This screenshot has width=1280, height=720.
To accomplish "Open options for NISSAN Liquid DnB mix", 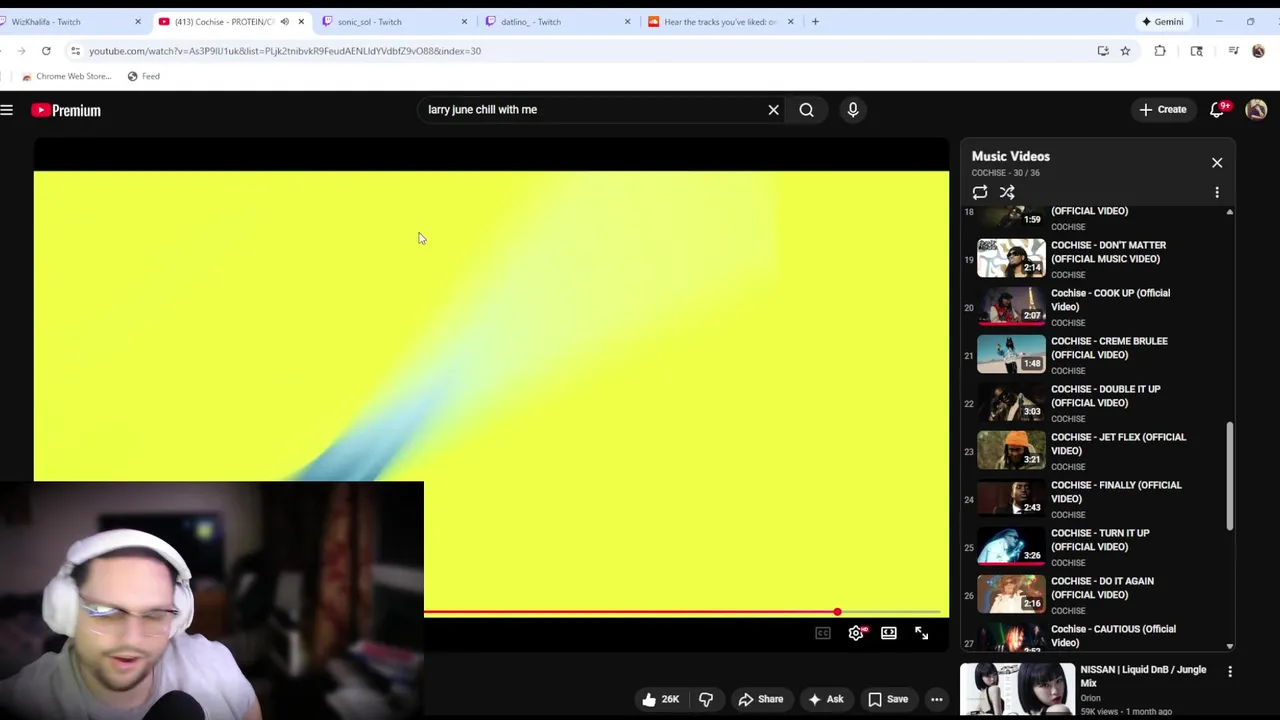I will [x=1230, y=672].
